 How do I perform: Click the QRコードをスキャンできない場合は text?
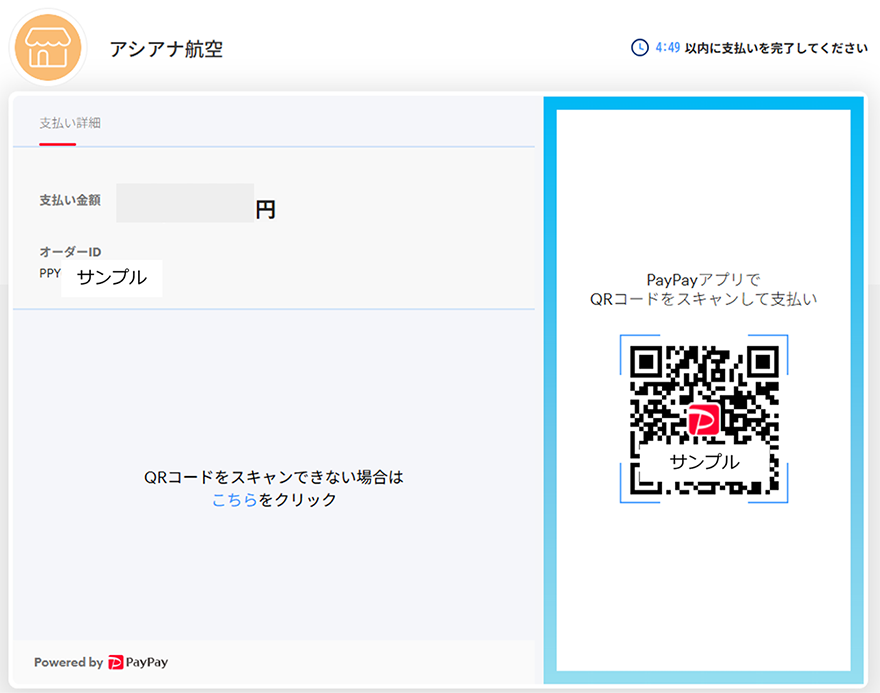[x=274, y=477]
